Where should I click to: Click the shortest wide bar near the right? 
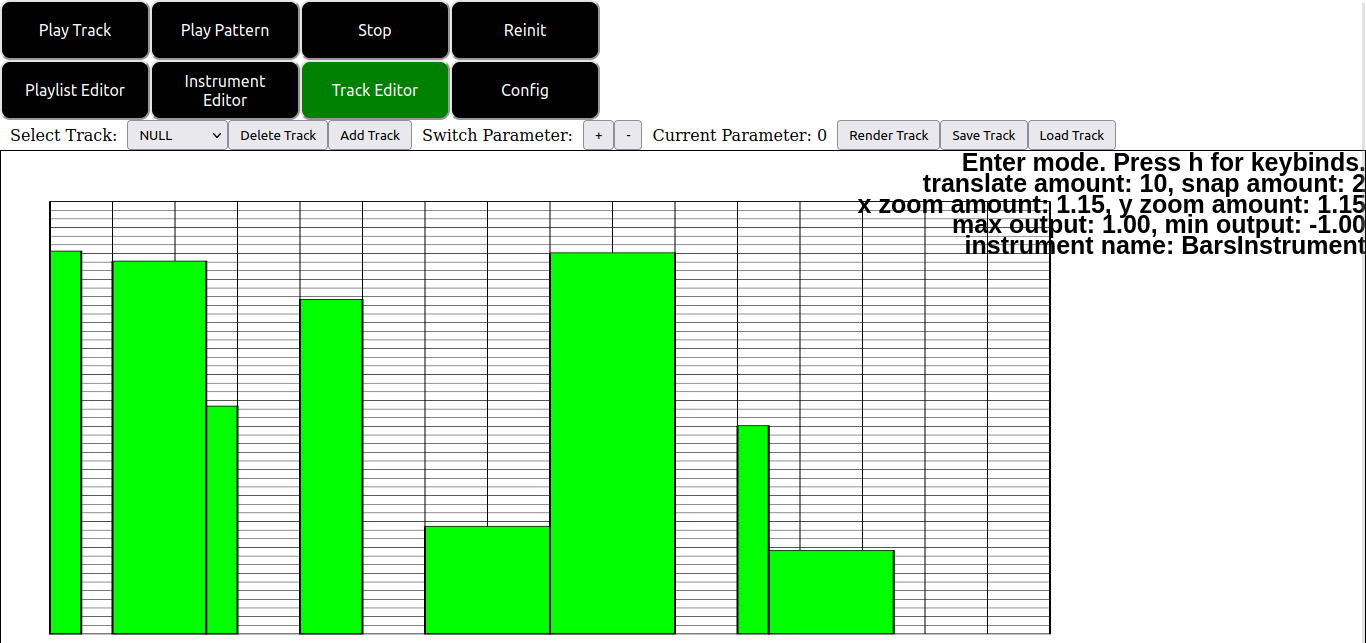click(831, 592)
